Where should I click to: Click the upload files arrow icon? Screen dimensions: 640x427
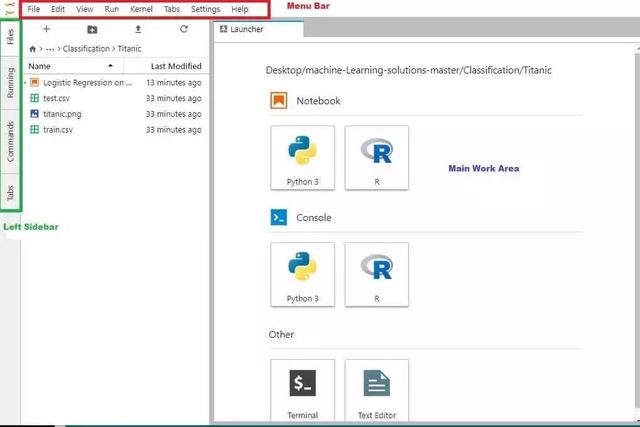click(x=138, y=29)
